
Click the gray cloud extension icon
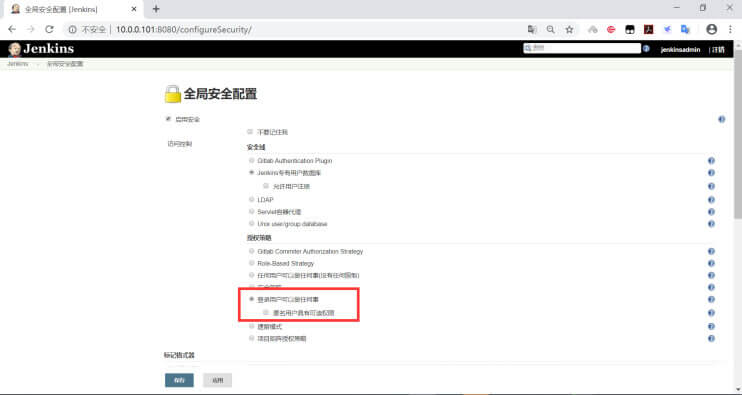point(592,29)
